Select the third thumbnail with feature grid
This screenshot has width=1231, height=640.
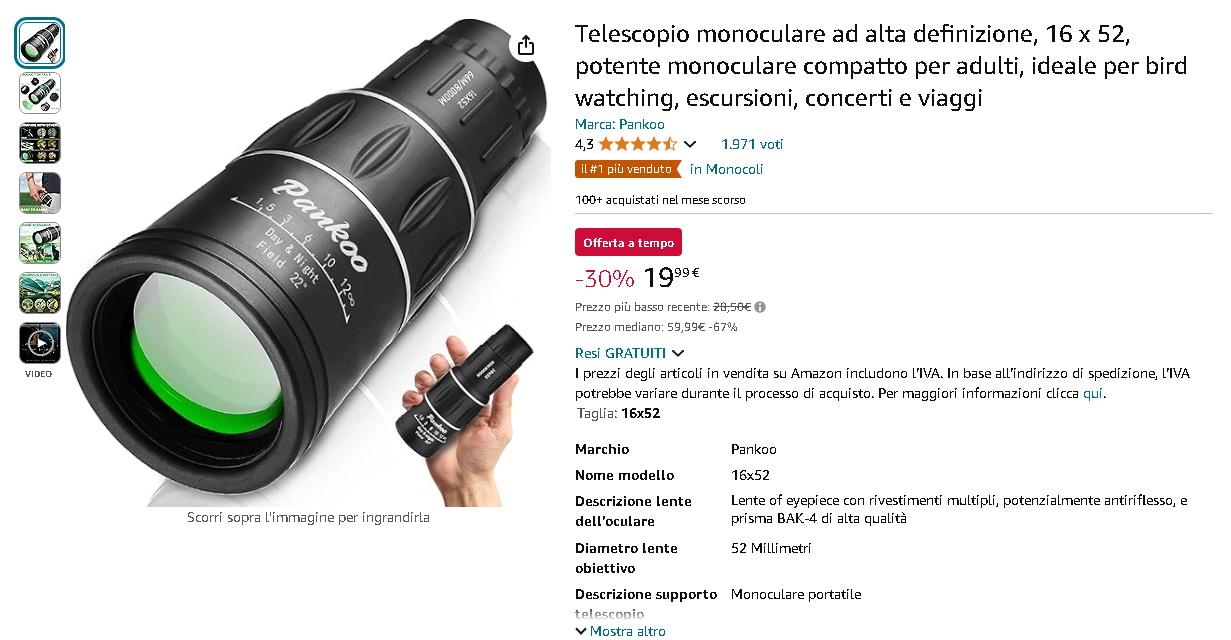(x=40, y=143)
